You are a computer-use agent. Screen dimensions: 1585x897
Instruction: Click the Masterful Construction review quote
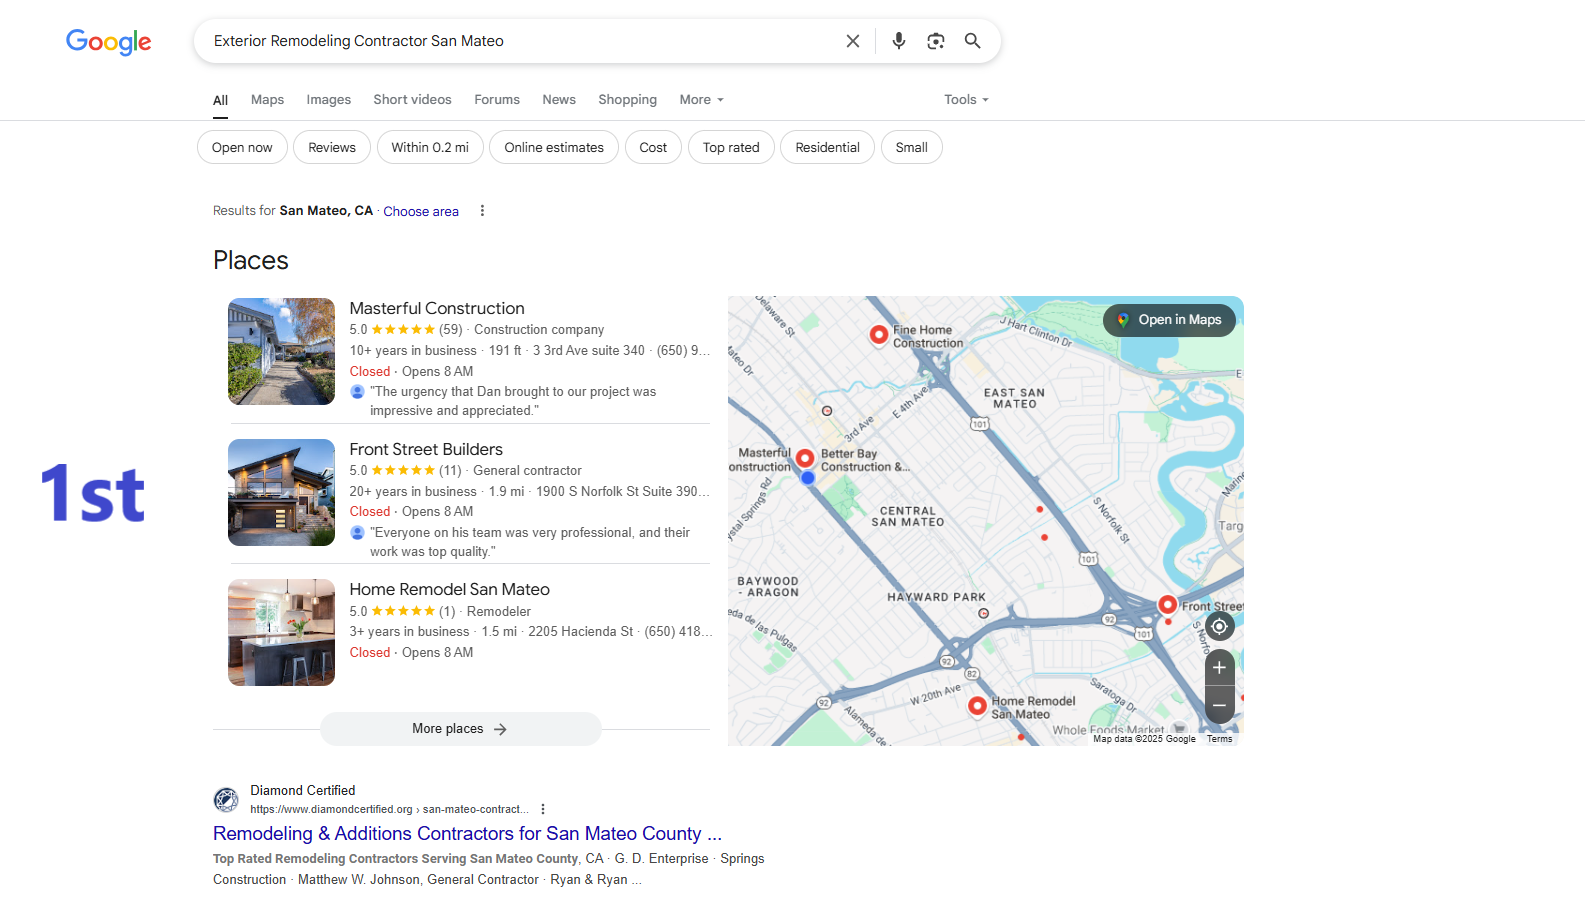(x=513, y=401)
